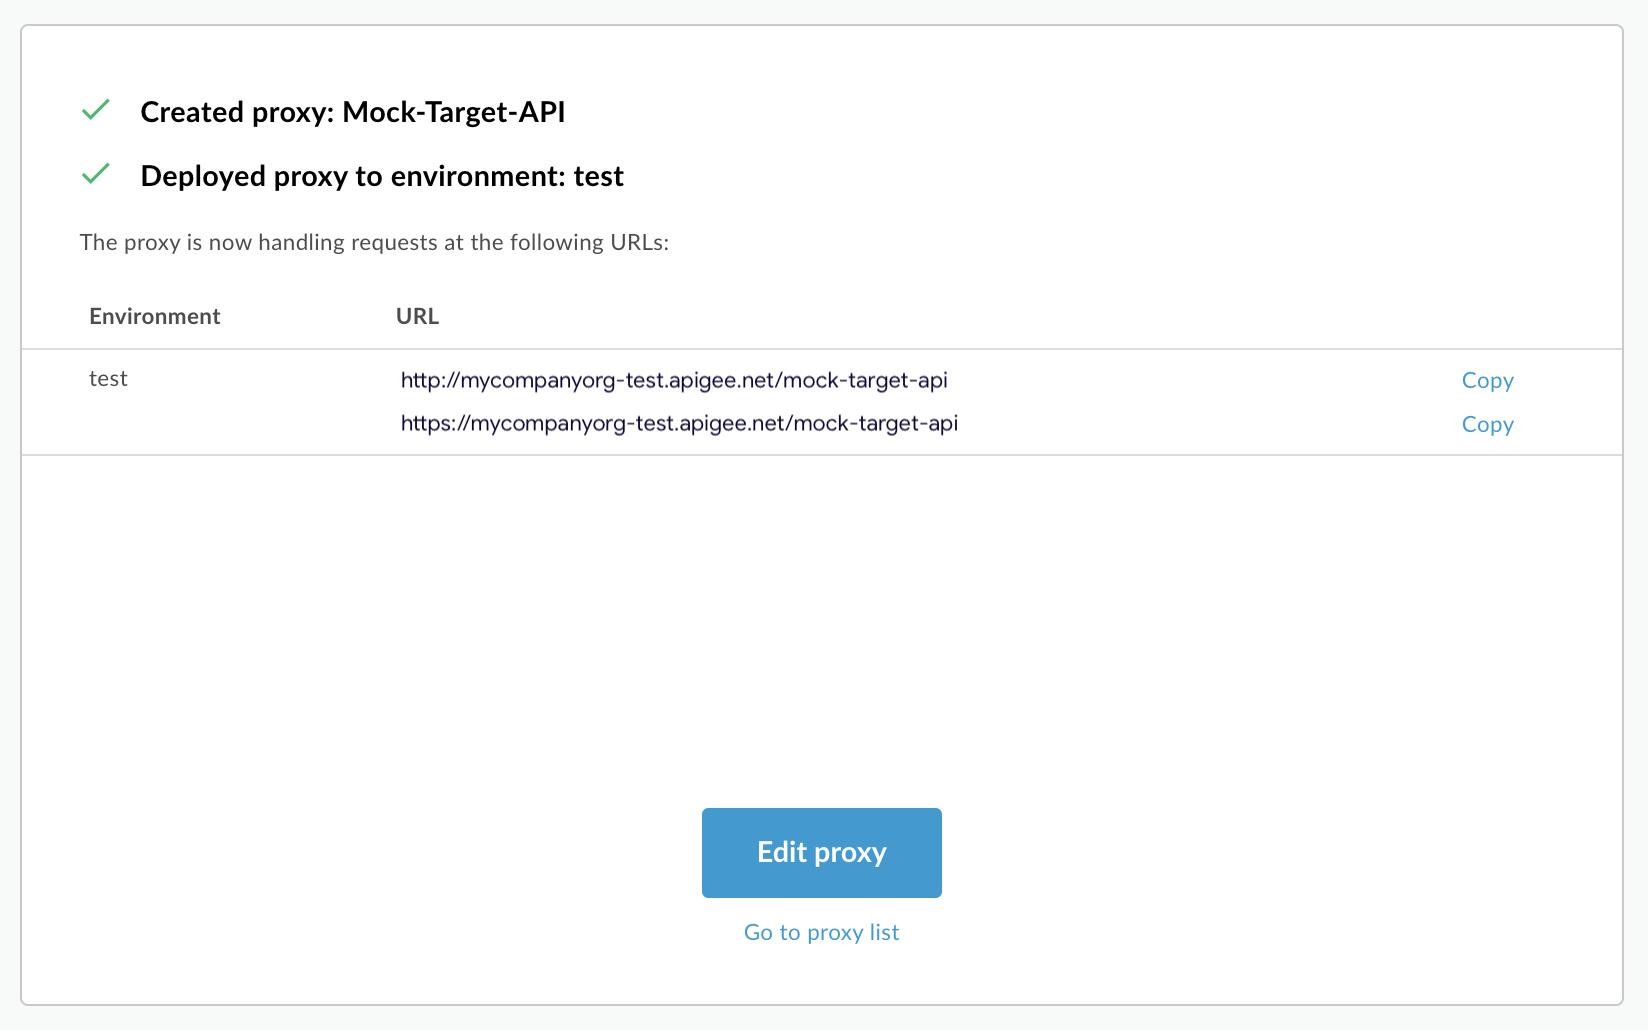Open the Go to proxy list link
Viewport: 1648px width, 1030px height.
[x=821, y=932]
